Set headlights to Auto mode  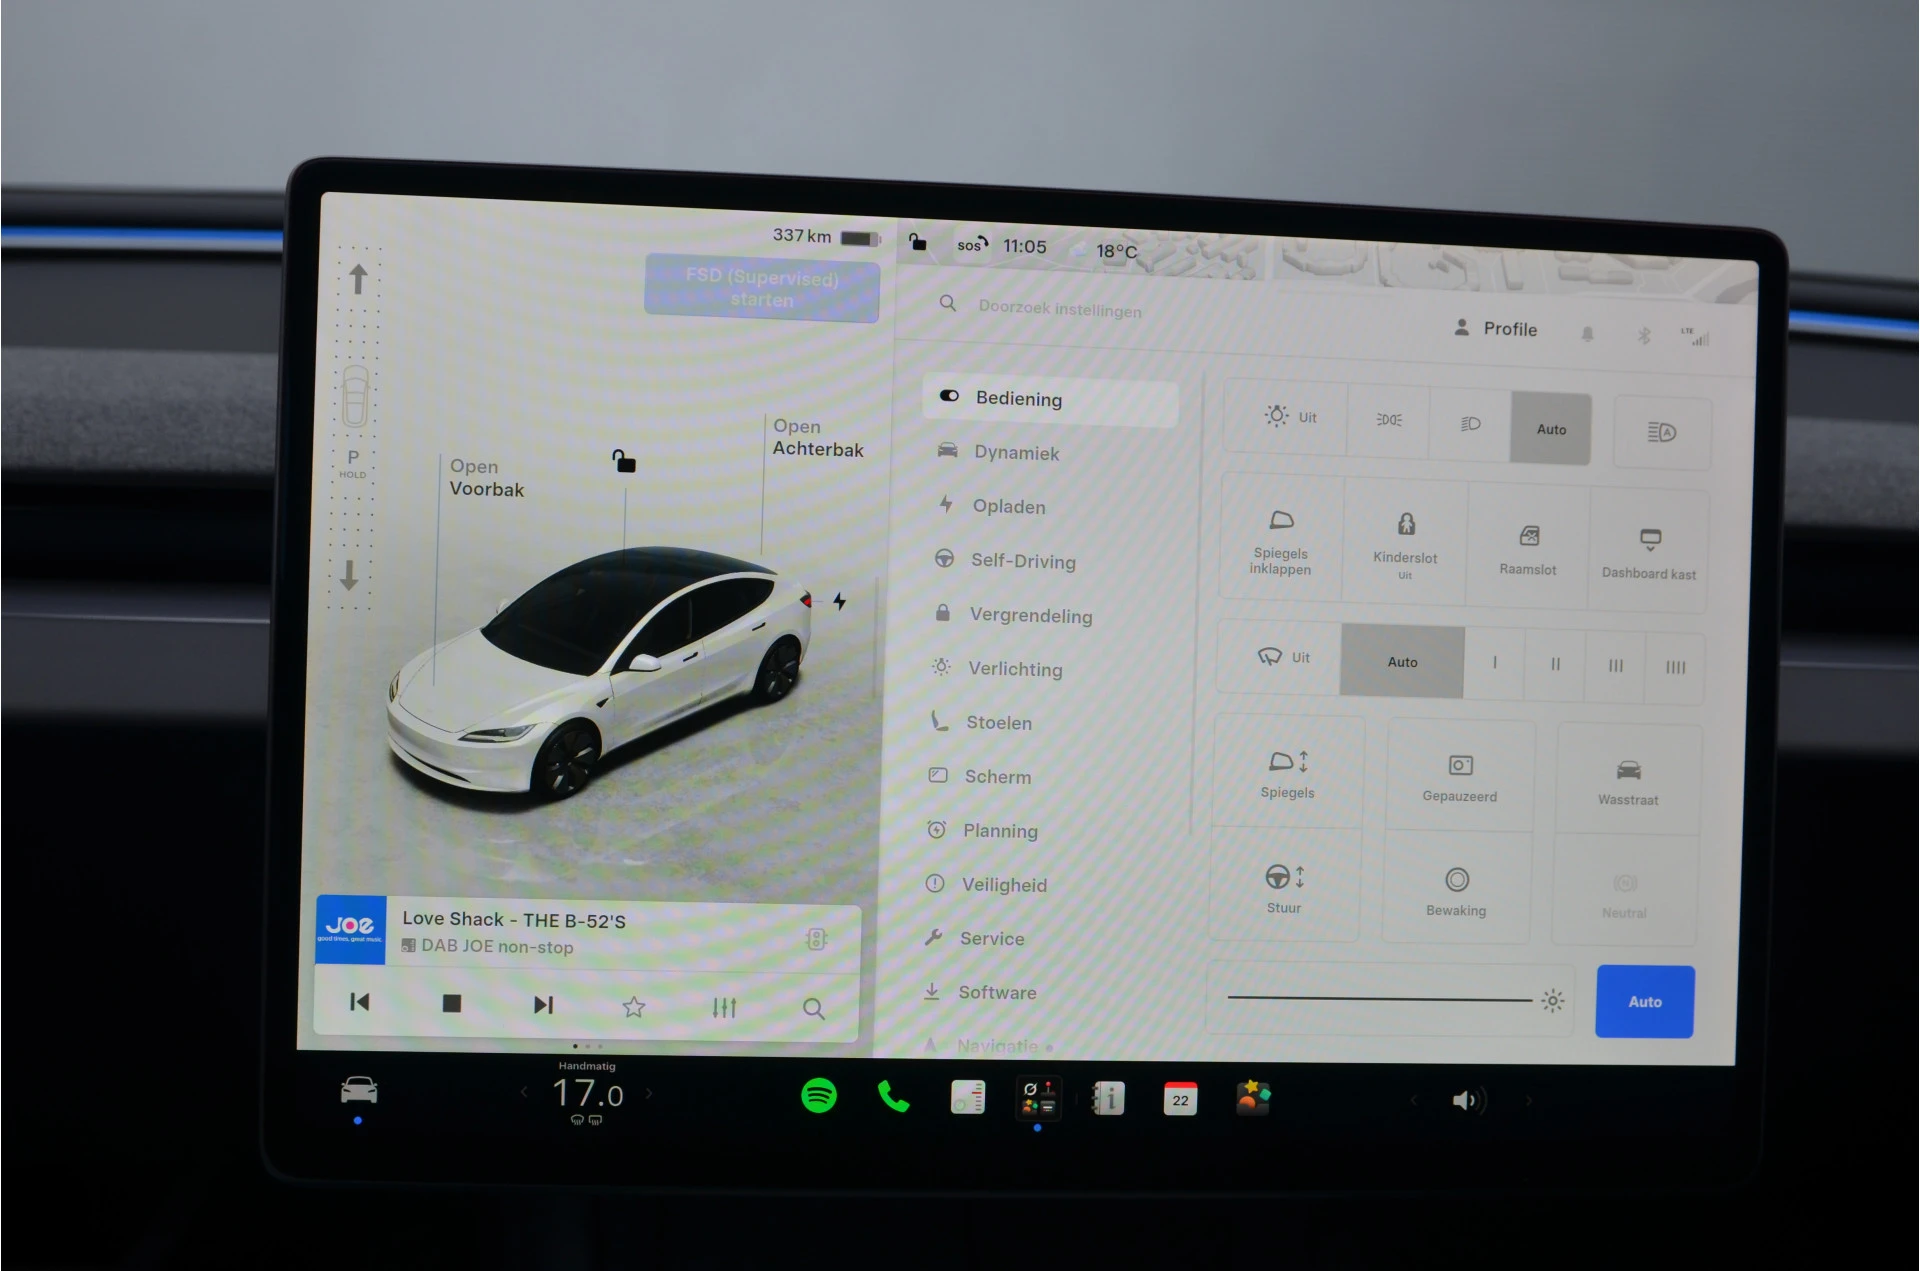[x=1551, y=428]
